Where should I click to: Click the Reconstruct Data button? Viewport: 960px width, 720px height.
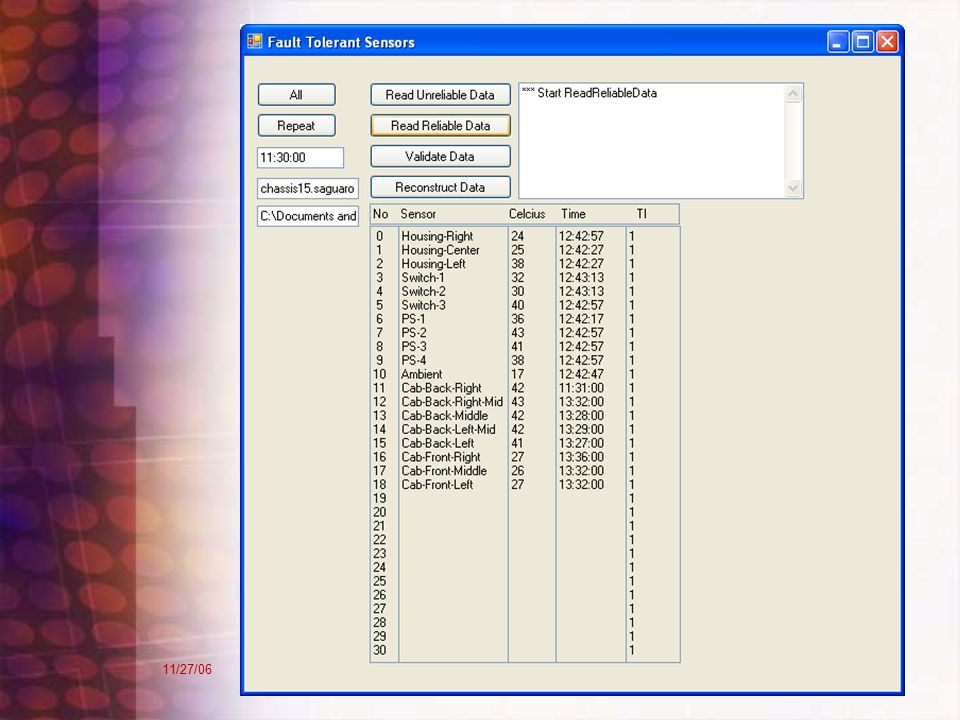point(440,187)
